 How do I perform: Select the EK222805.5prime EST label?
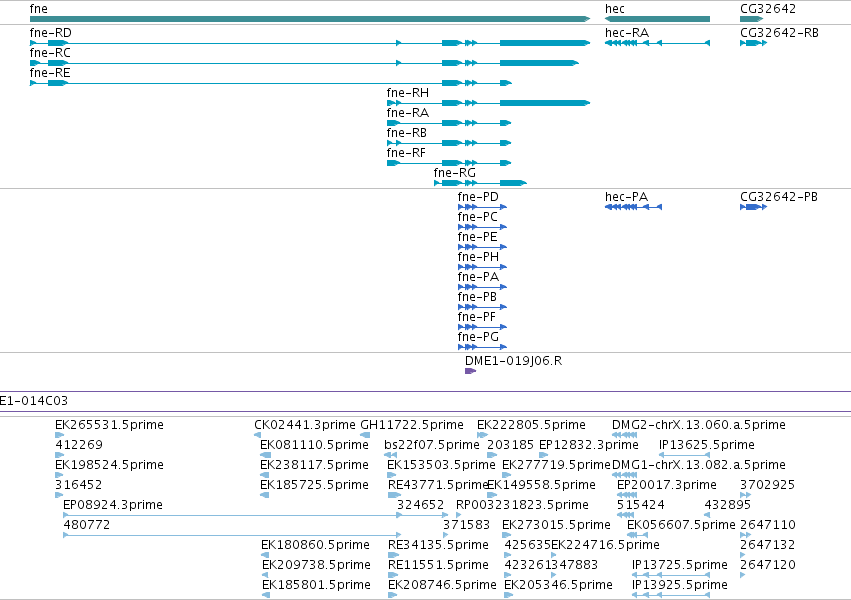(531, 425)
